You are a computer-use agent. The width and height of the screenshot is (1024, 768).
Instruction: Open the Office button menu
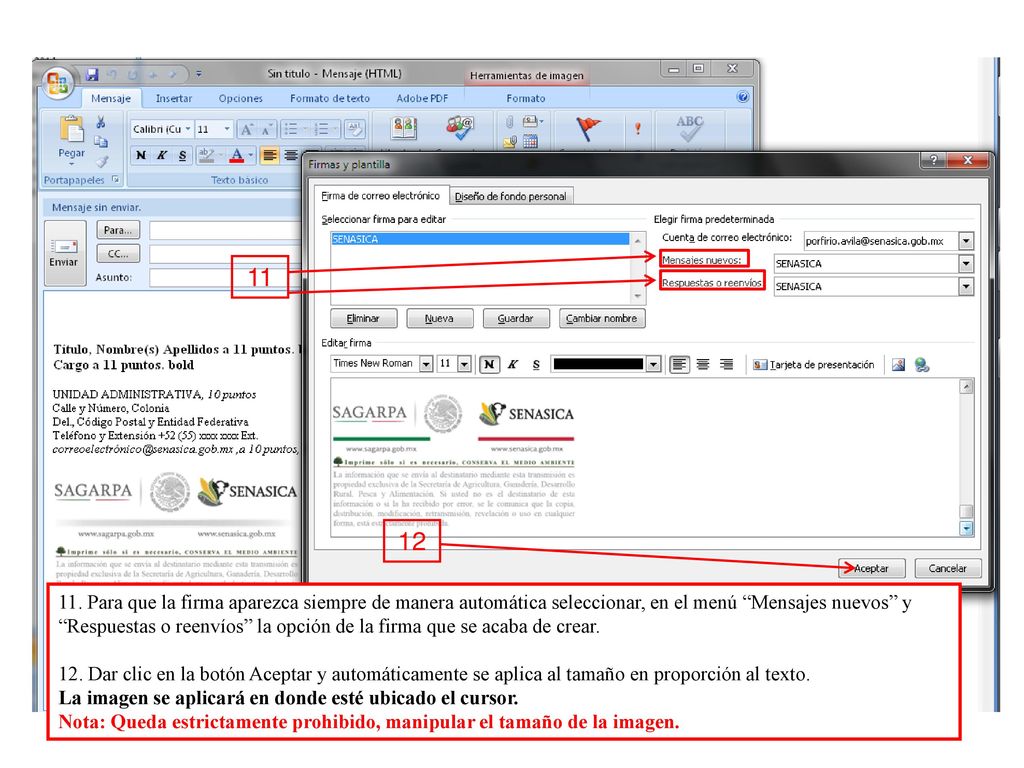(57, 84)
